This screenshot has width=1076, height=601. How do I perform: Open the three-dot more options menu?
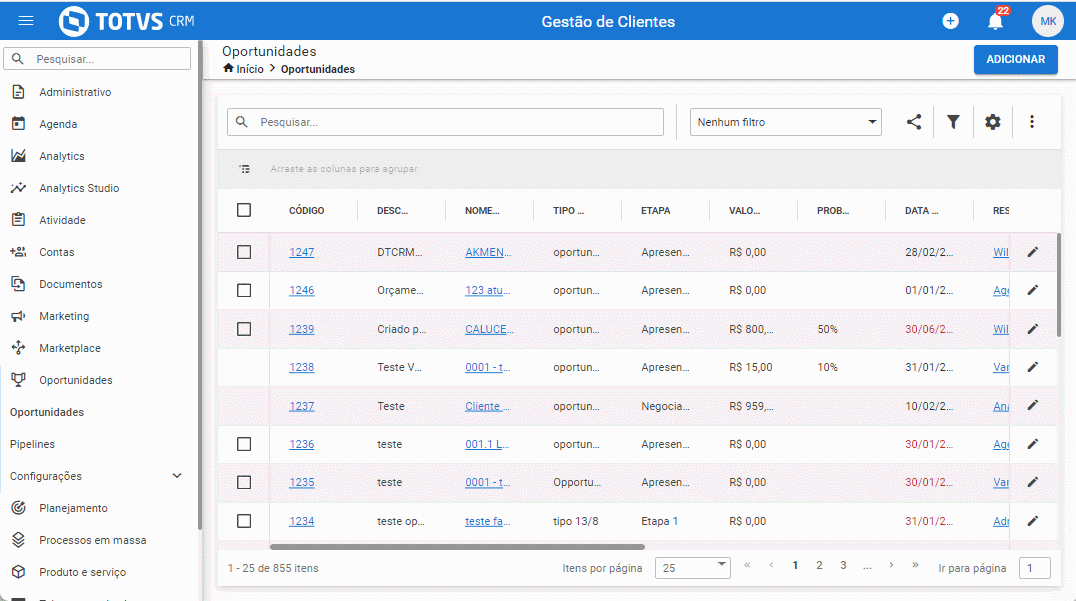coord(1031,122)
